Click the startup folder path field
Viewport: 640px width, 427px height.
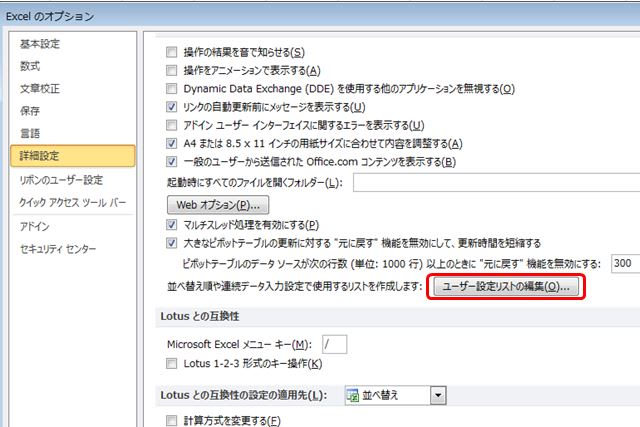tap(495, 182)
